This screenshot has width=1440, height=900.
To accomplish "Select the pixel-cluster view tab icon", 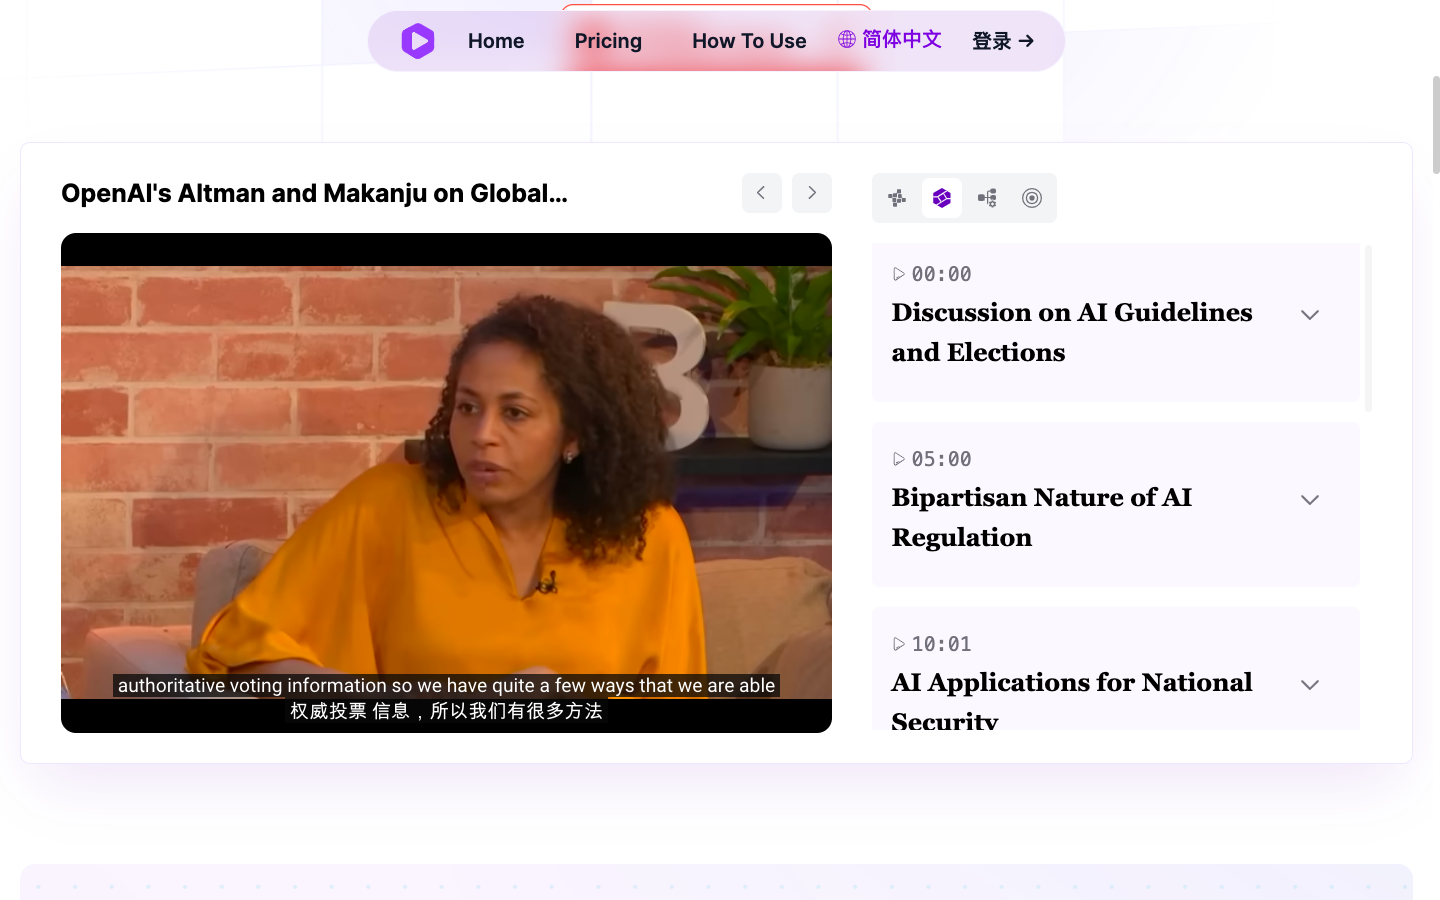I will pyautogui.click(x=897, y=198).
